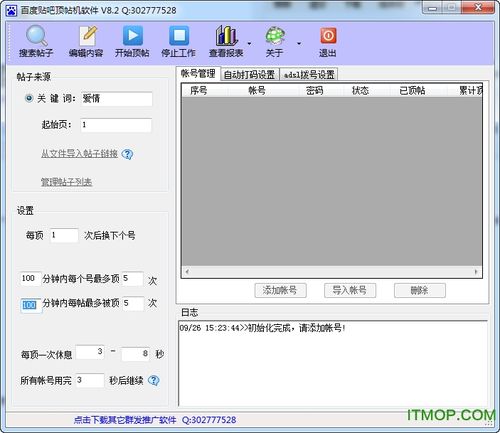The width and height of the screenshot is (500, 433).
Task: Click the count field after 分钟内每个号最多顶
Action: tap(133, 278)
